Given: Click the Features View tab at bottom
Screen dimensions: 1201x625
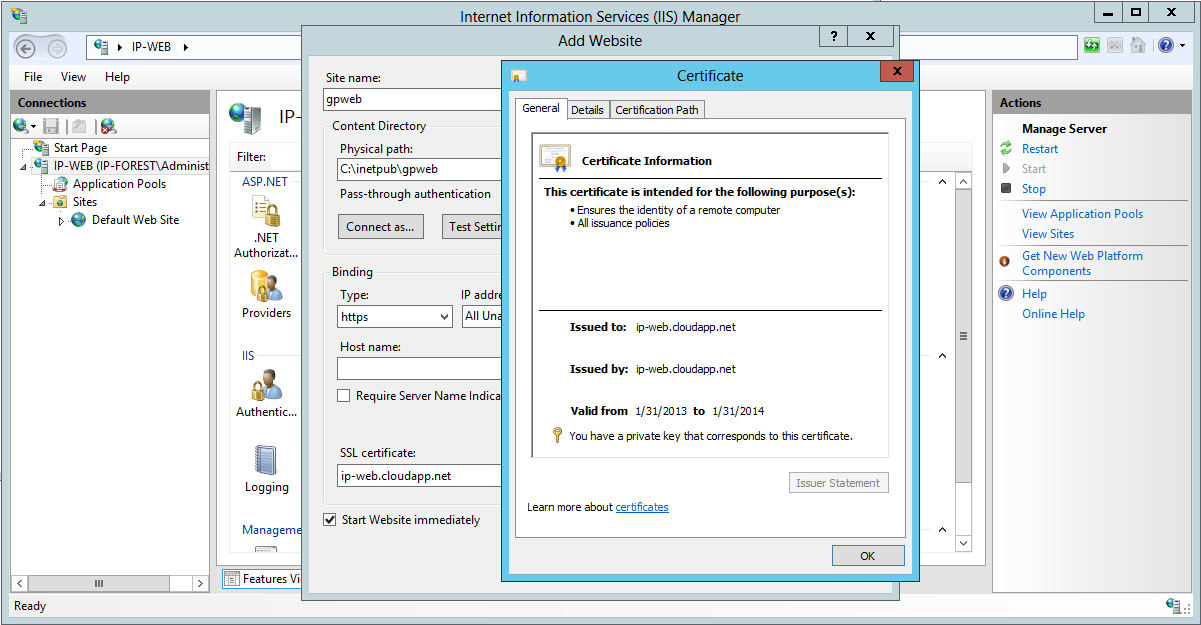Looking at the screenshot, I should coord(260,579).
